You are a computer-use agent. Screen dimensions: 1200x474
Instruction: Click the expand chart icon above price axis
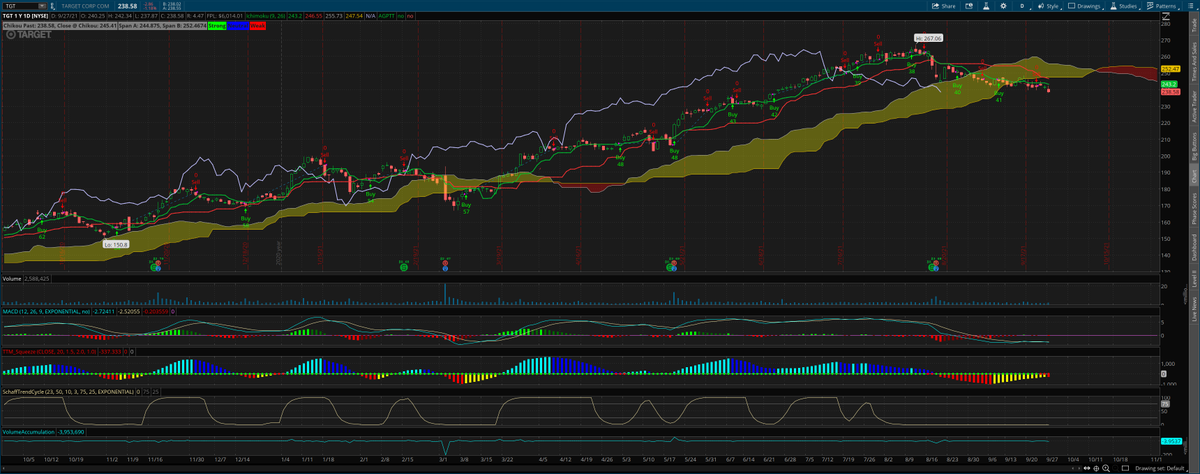tap(1167, 16)
